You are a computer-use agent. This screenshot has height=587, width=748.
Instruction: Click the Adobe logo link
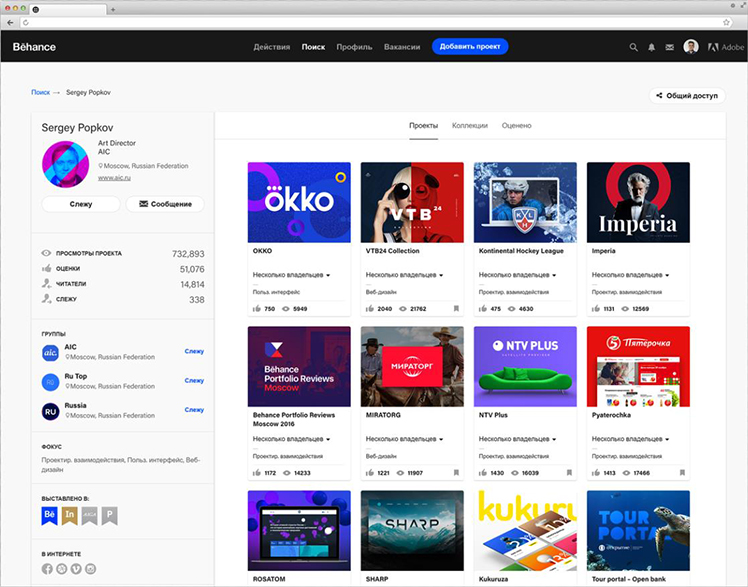point(726,47)
